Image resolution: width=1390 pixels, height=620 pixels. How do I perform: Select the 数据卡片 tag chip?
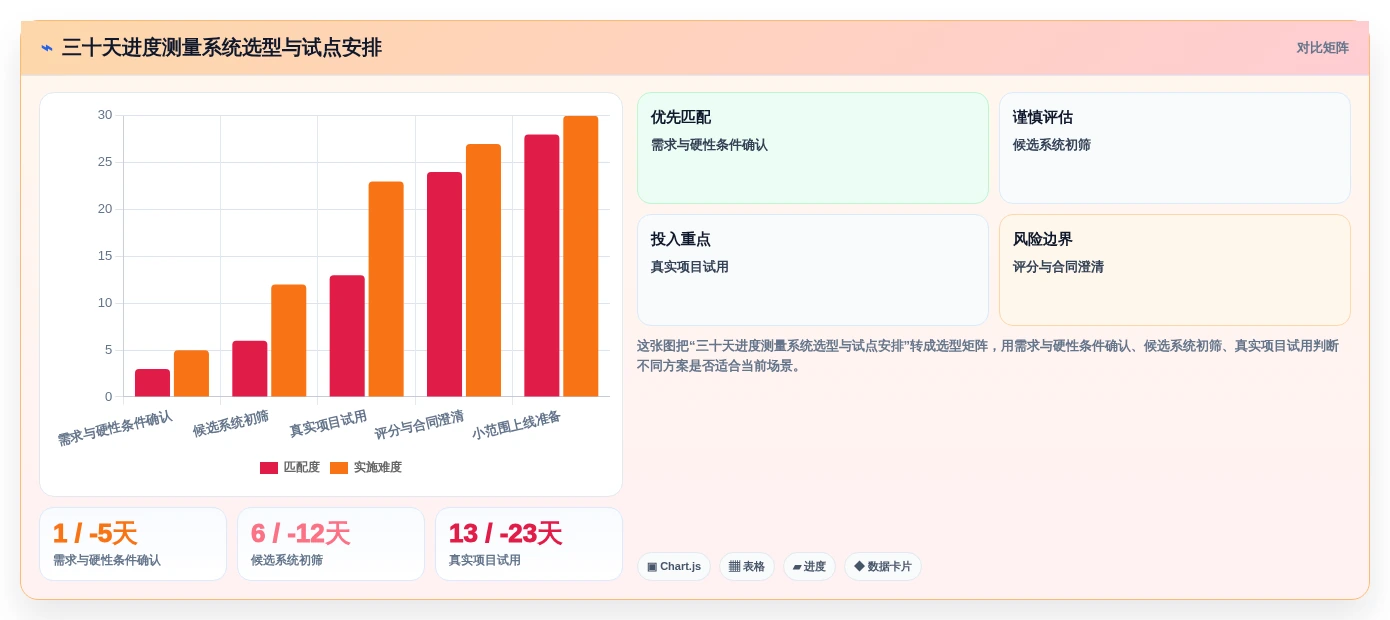[883, 566]
